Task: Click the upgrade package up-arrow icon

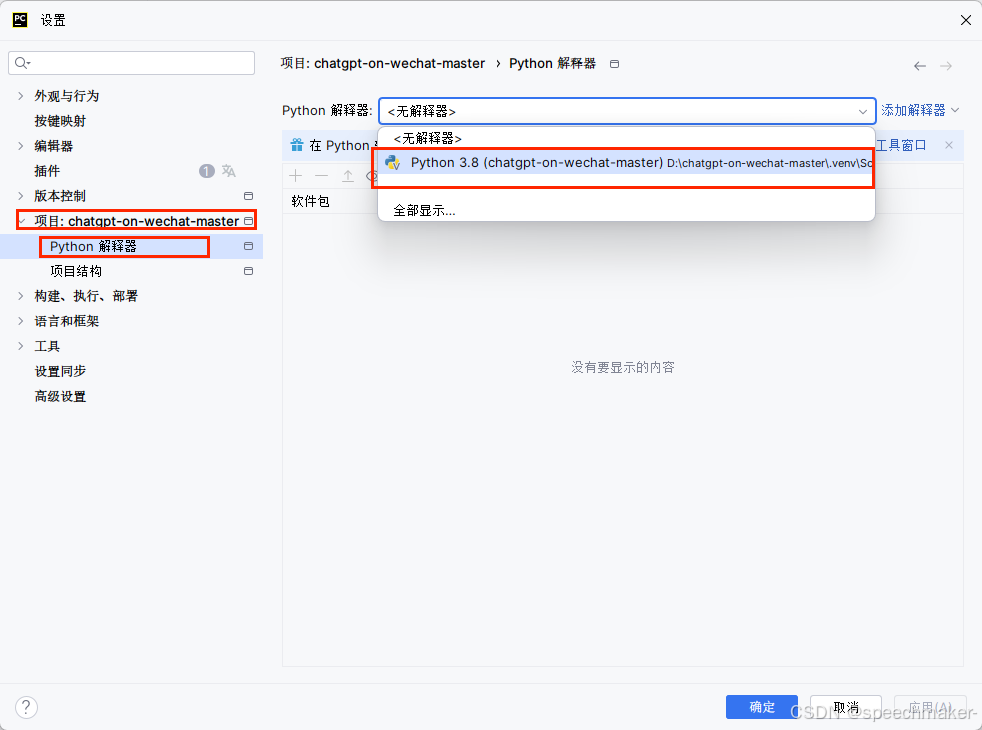Action: point(348,176)
